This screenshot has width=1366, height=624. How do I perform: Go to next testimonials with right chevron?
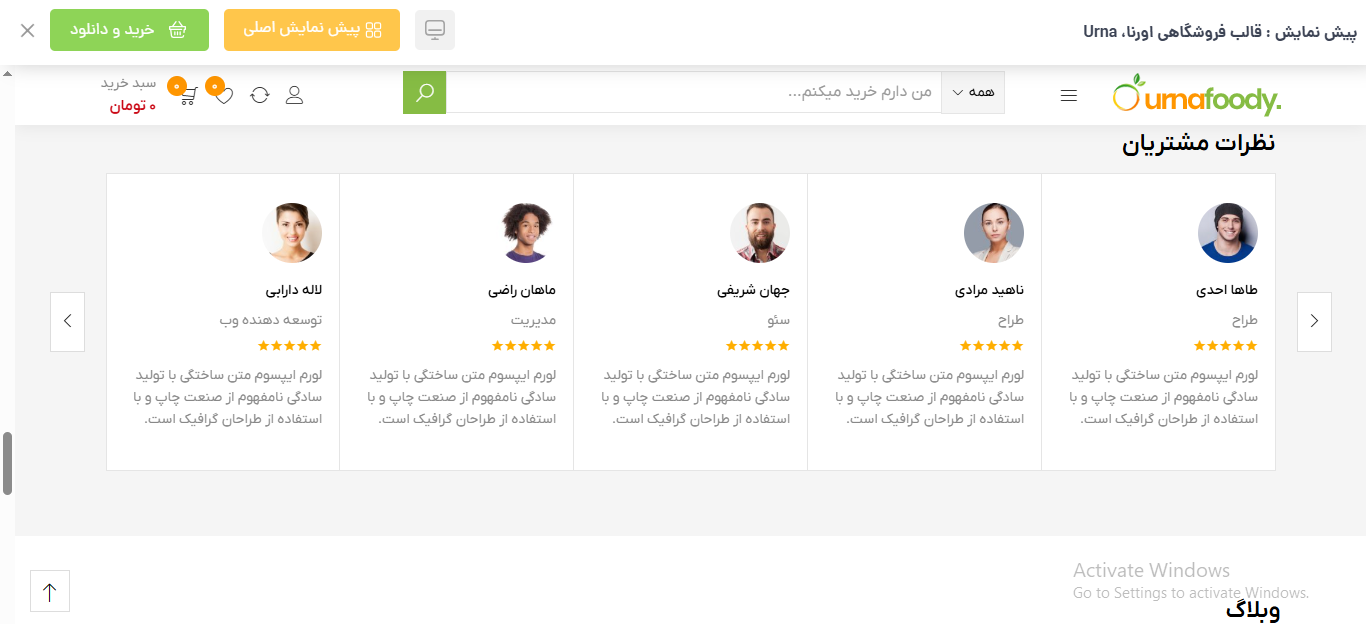coord(1314,321)
